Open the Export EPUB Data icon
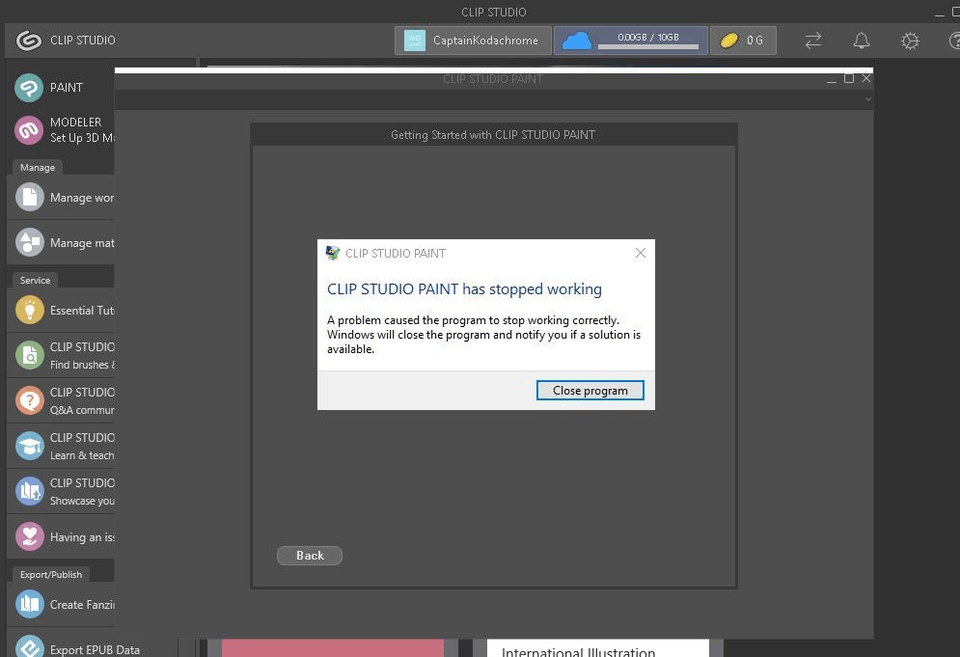 coord(29,647)
